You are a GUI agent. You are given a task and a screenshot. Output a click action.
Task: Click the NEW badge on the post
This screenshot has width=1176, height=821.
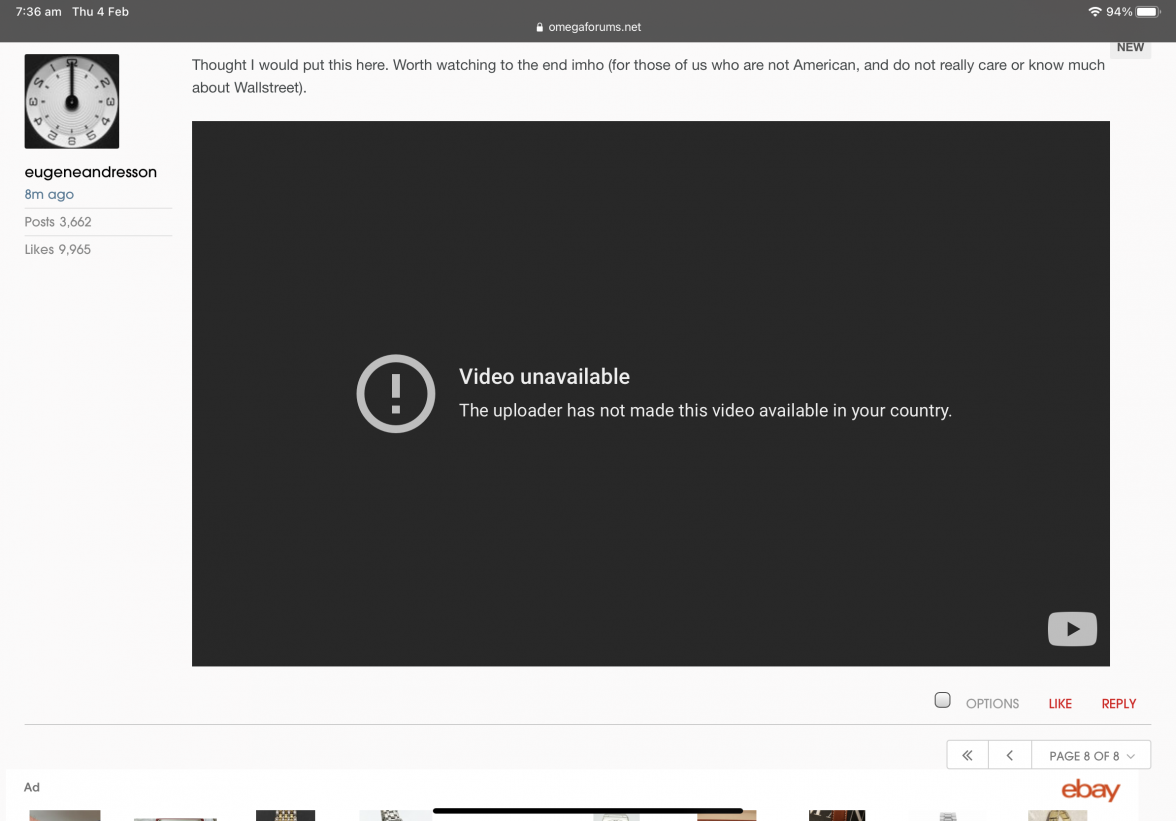coord(1130,47)
